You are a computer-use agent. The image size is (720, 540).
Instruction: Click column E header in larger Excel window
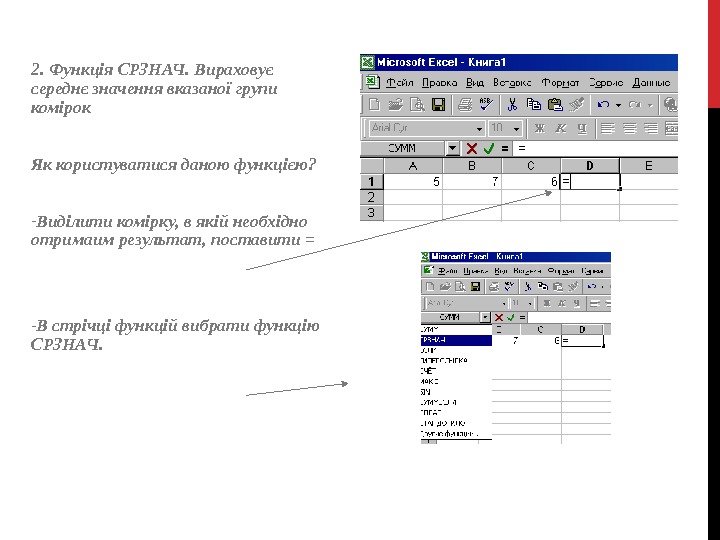tap(649, 166)
